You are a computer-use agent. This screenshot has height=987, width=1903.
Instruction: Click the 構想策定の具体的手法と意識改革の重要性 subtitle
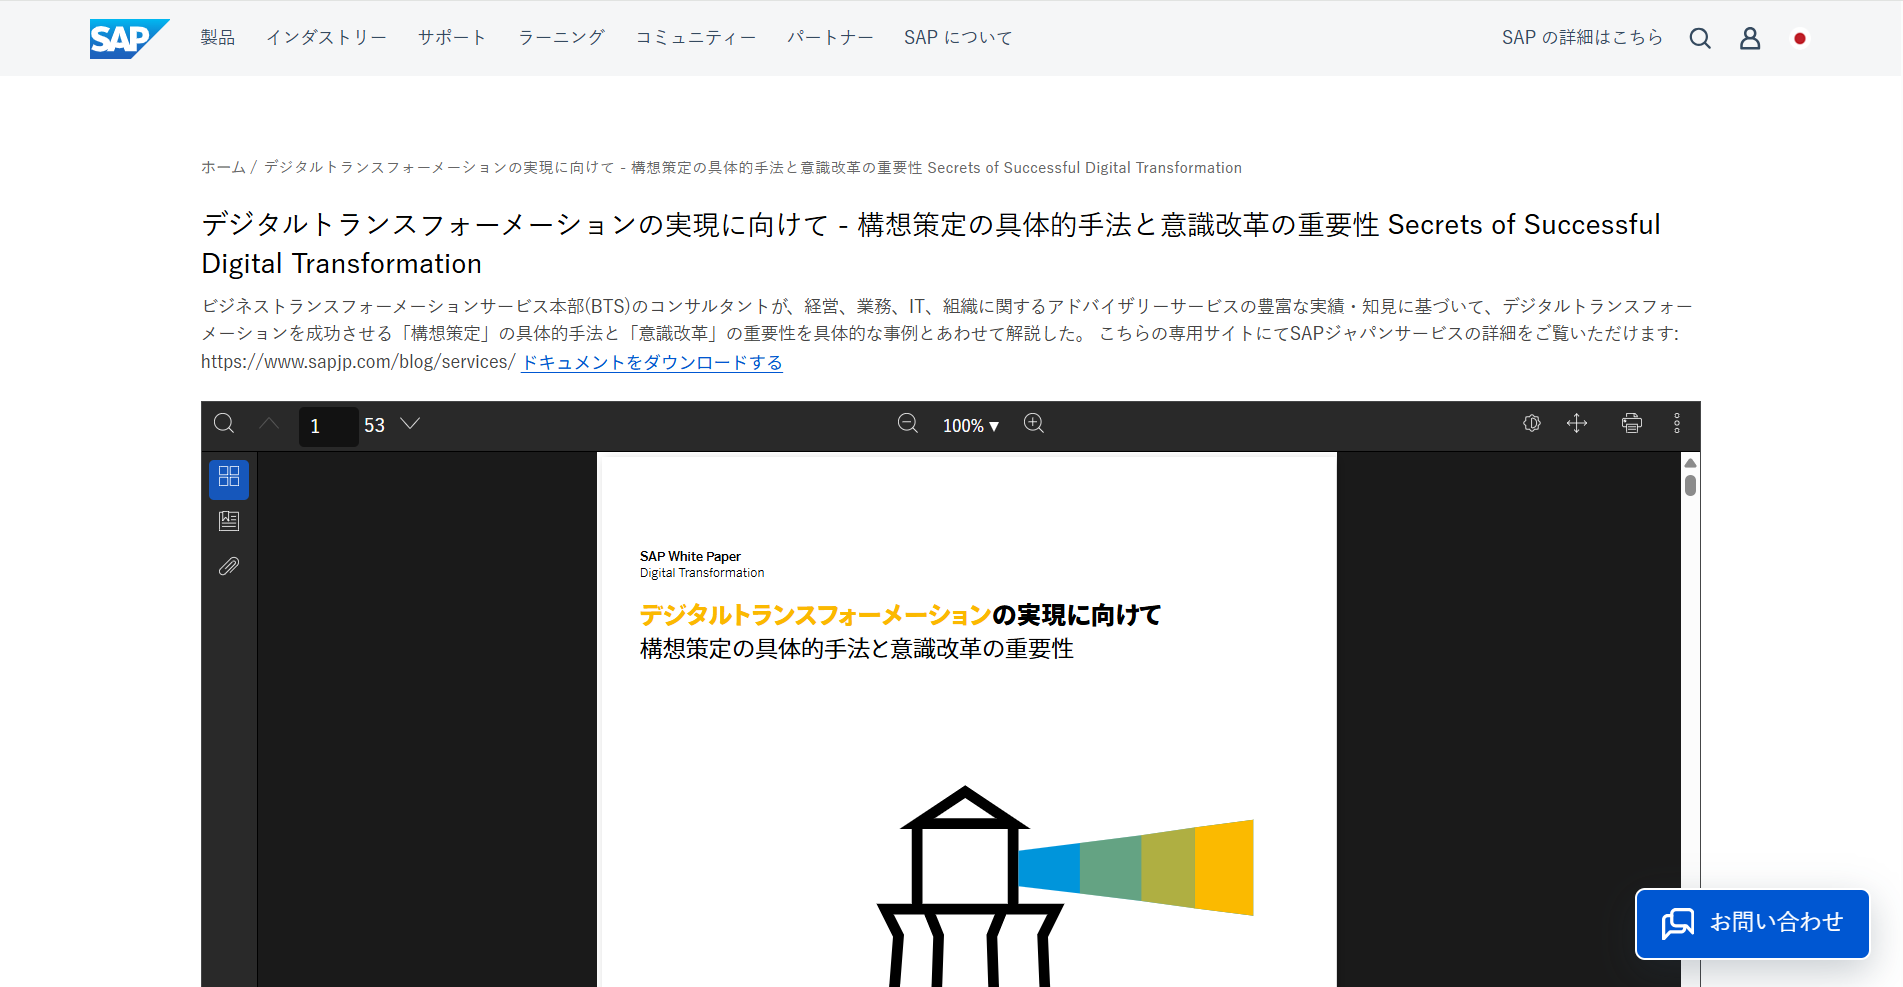[x=857, y=649]
